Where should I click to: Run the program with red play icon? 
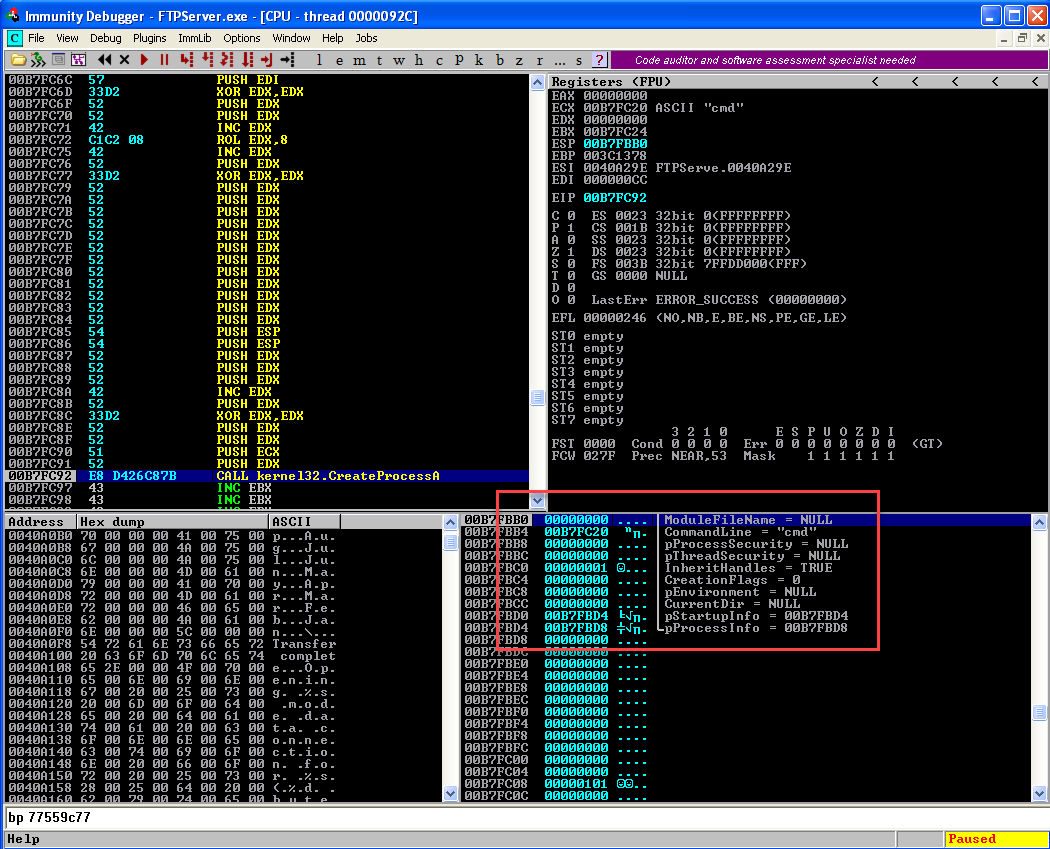(144, 60)
